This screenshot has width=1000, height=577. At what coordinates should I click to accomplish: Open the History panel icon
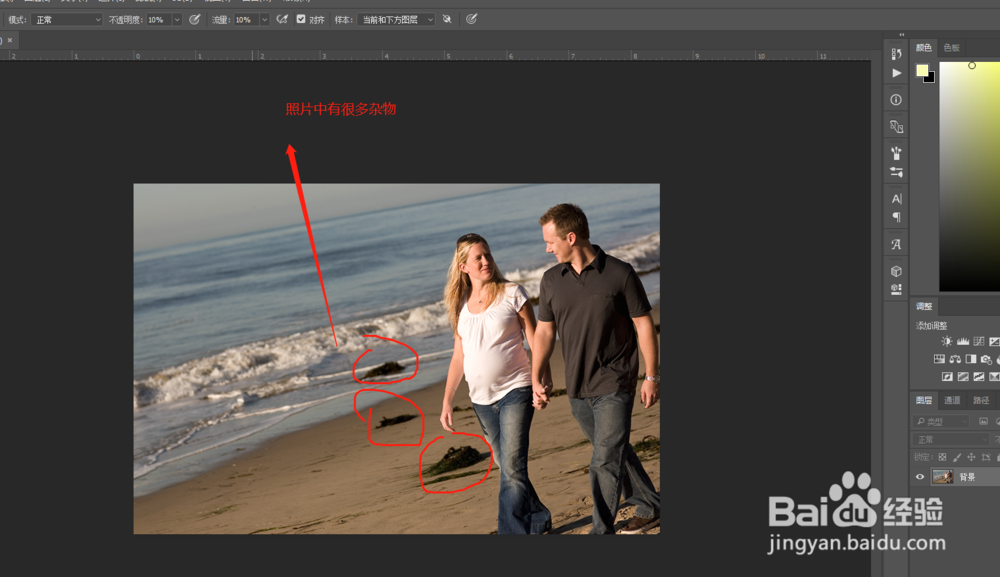point(896,54)
